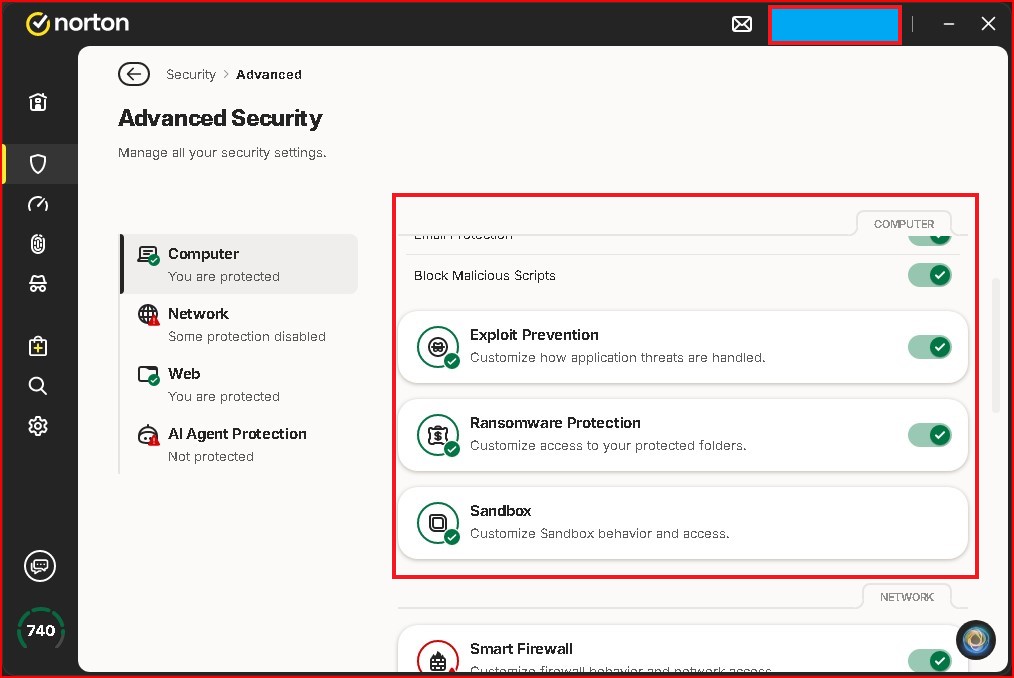
Task: Open Smart Firewall settings card
Action: 682,650
